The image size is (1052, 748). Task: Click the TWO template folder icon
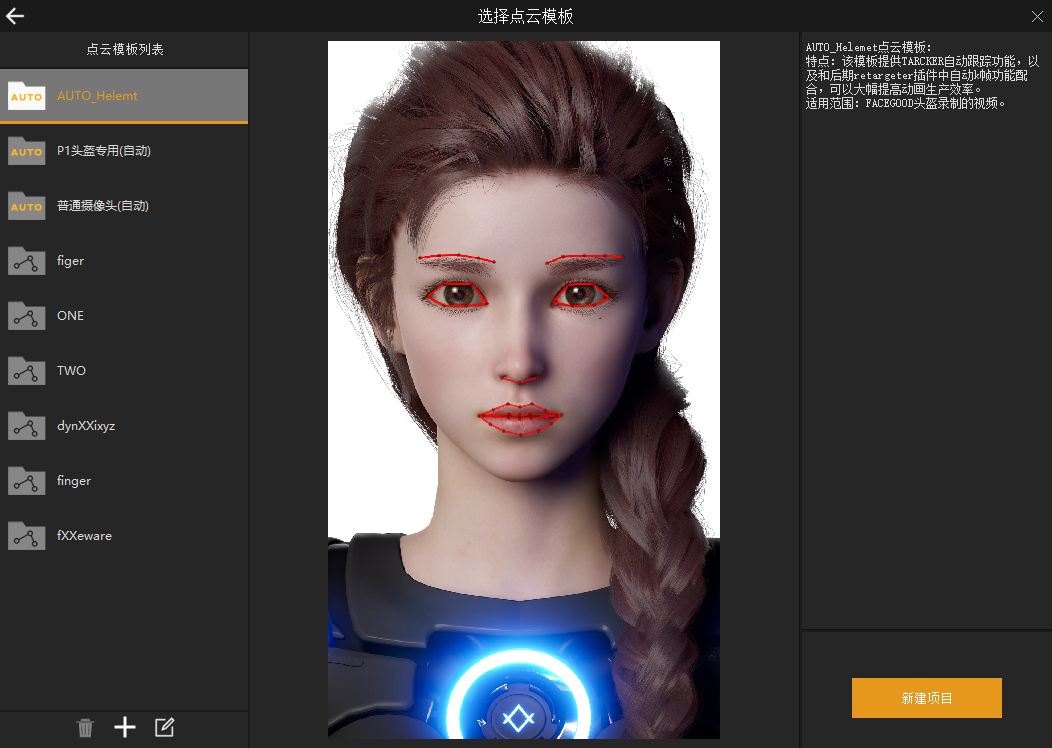27,371
